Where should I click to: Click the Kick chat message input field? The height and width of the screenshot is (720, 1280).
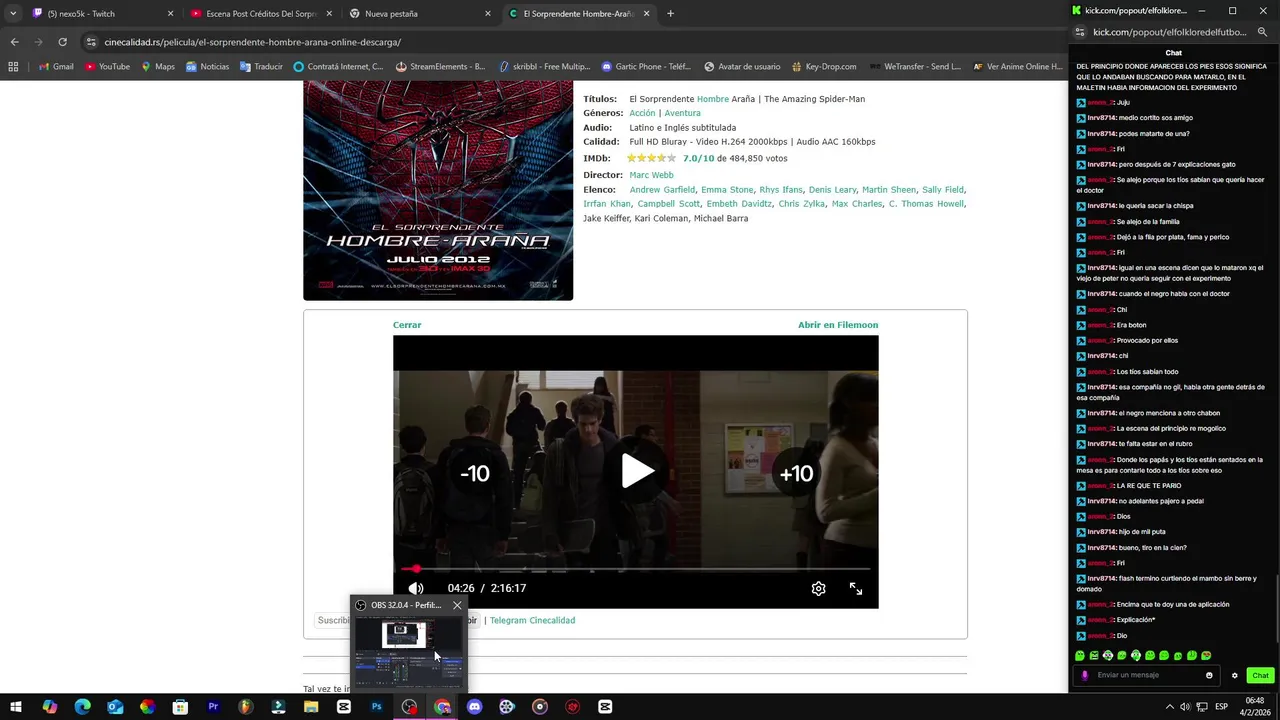click(x=1146, y=675)
